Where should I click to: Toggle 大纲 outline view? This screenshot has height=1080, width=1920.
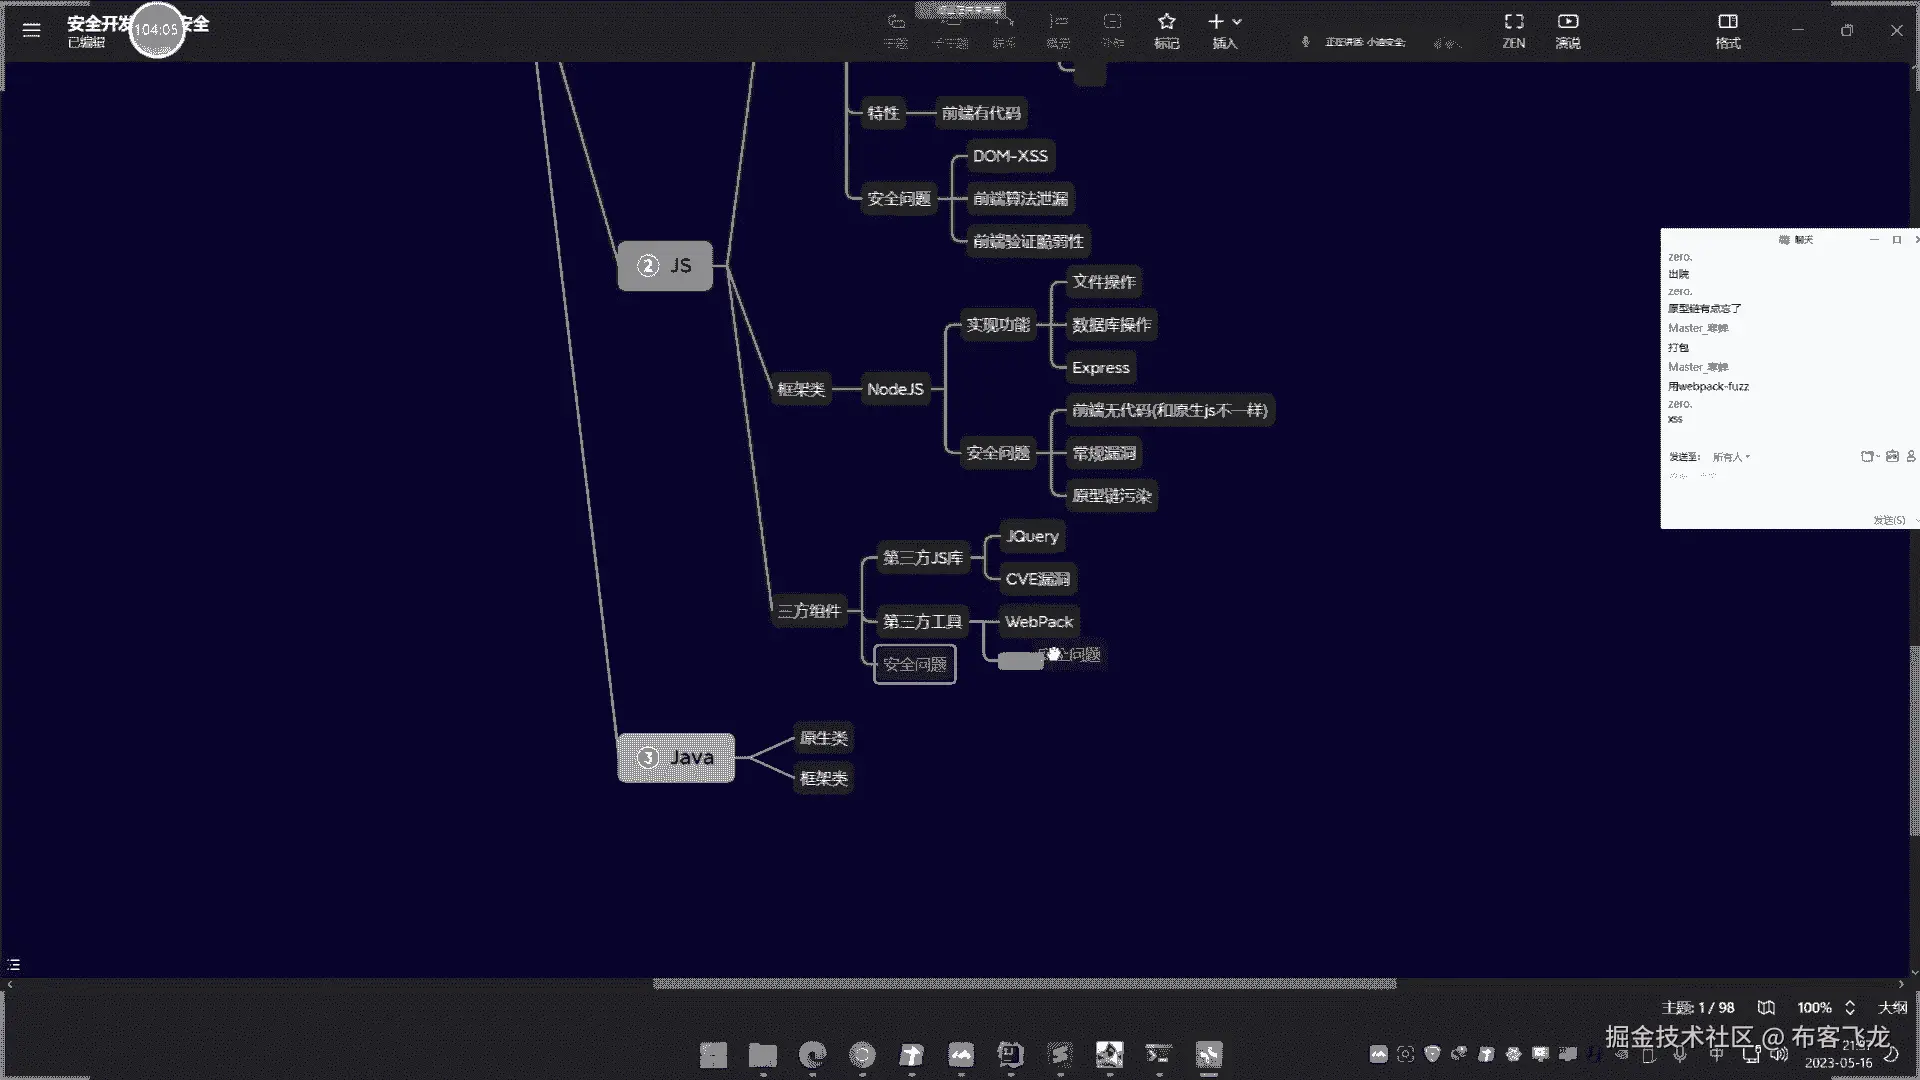(x=1892, y=1007)
